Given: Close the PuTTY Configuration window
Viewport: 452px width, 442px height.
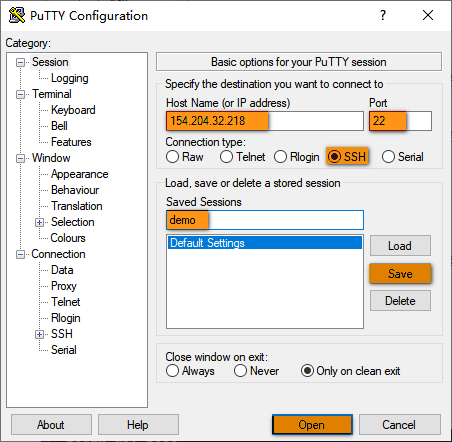Looking at the screenshot, I should pos(428,15).
